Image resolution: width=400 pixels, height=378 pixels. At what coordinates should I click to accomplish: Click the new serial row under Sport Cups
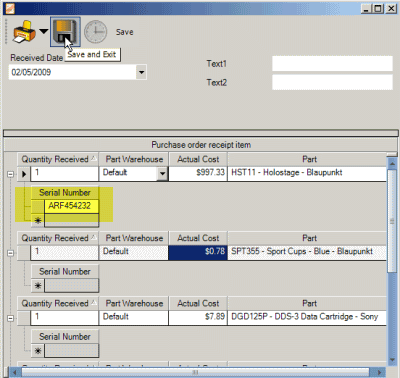click(71, 286)
